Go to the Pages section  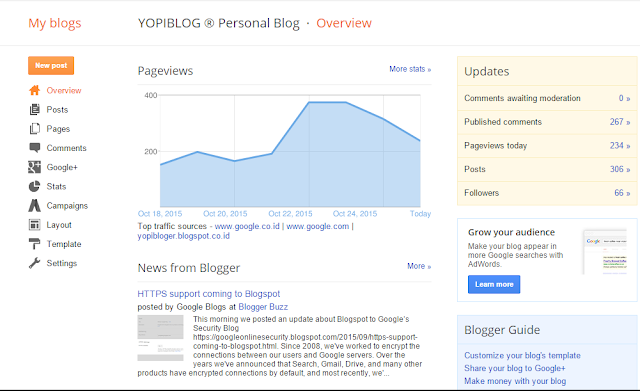click(58, 129)
